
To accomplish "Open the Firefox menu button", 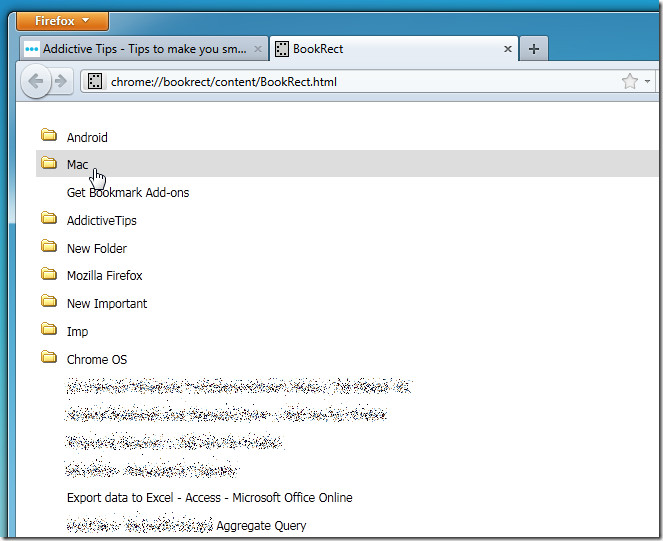I will 63,21.
